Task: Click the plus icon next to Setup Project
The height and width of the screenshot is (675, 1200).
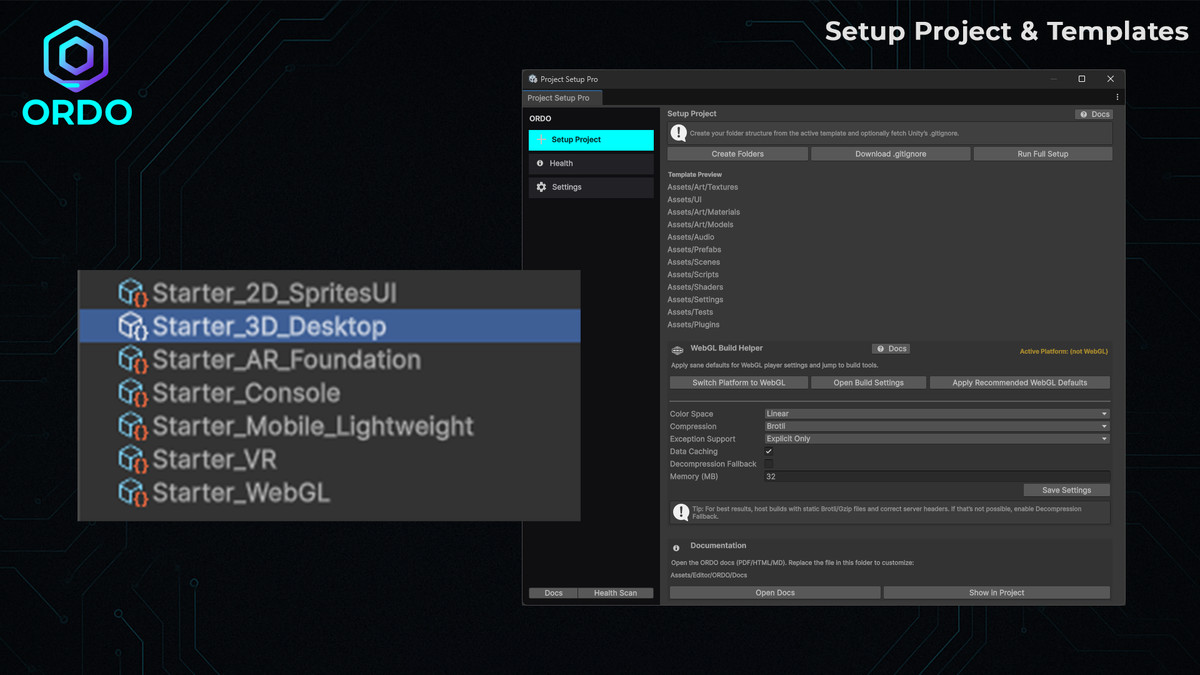Action: [x=540, y=140]
